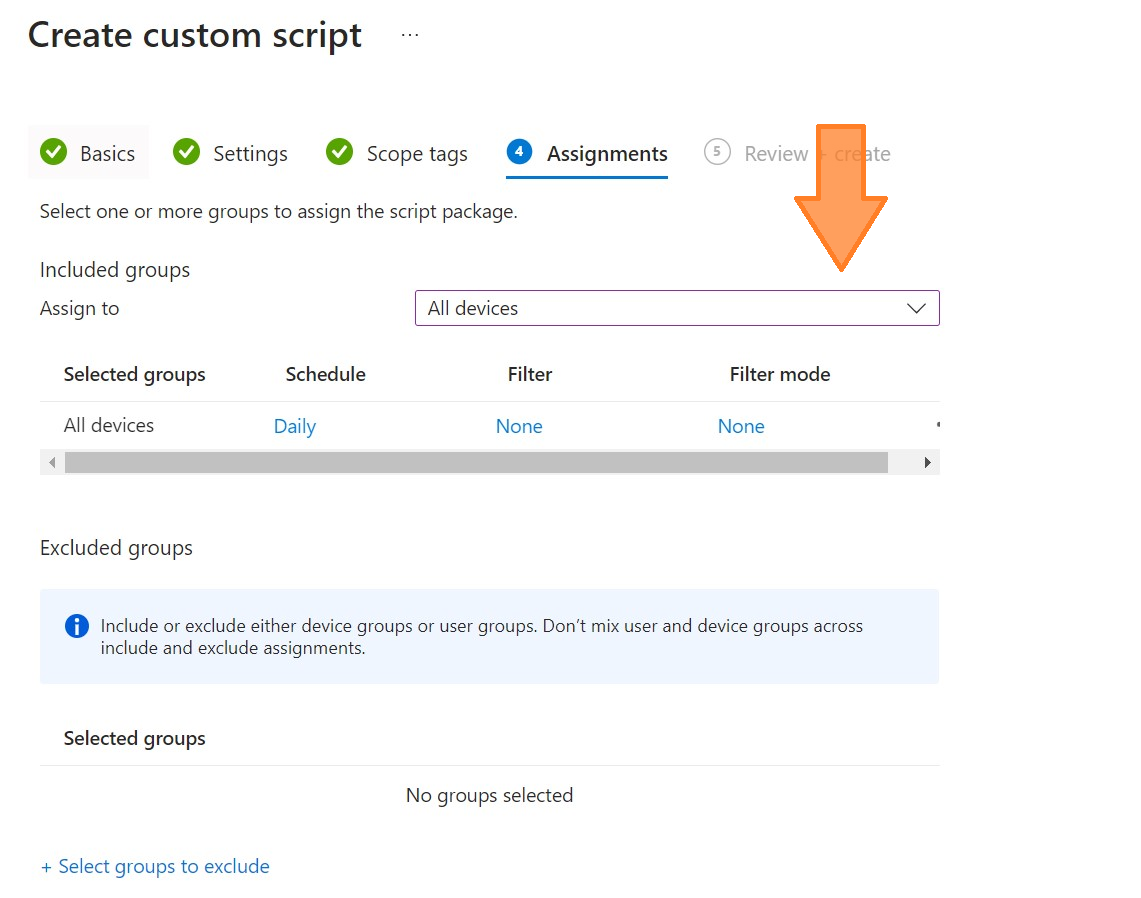
Task: Click the right arrow of the horizontal scrollbar
Action: (927, 462)
